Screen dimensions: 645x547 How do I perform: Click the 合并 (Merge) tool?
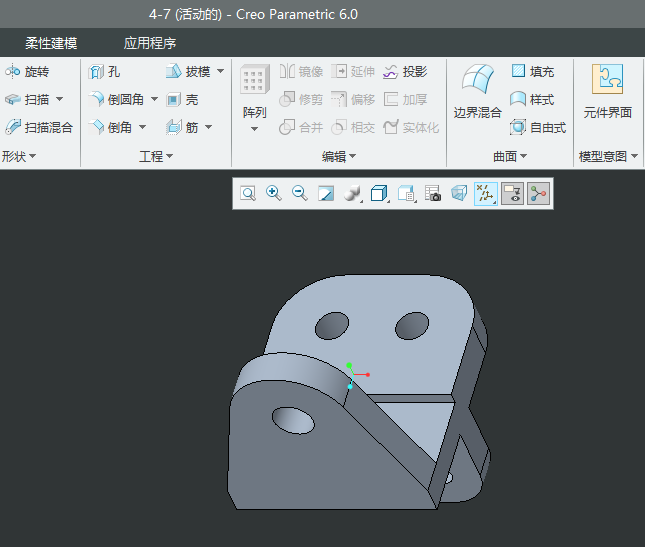[301, 127]
